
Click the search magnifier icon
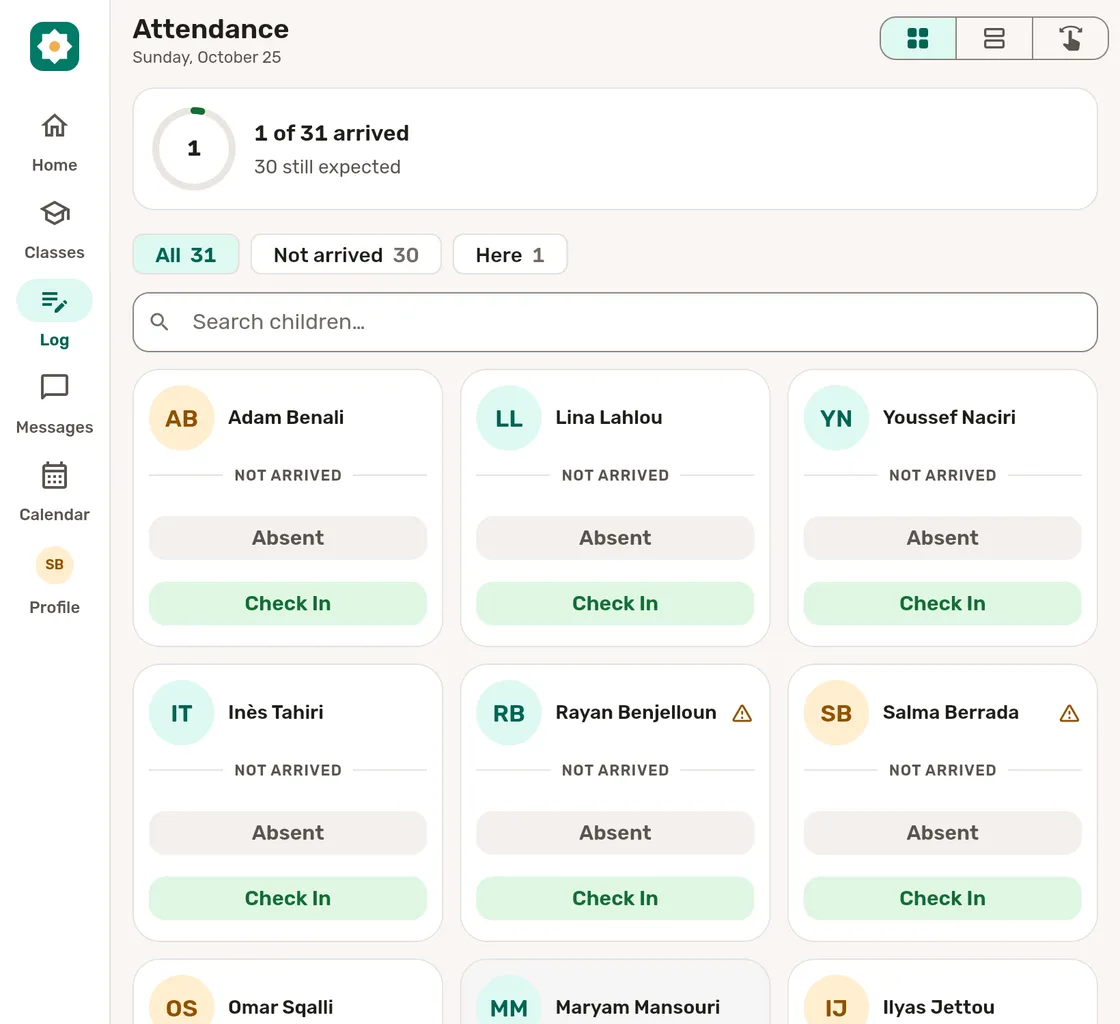pyautogui.click(x=159, y=322)
